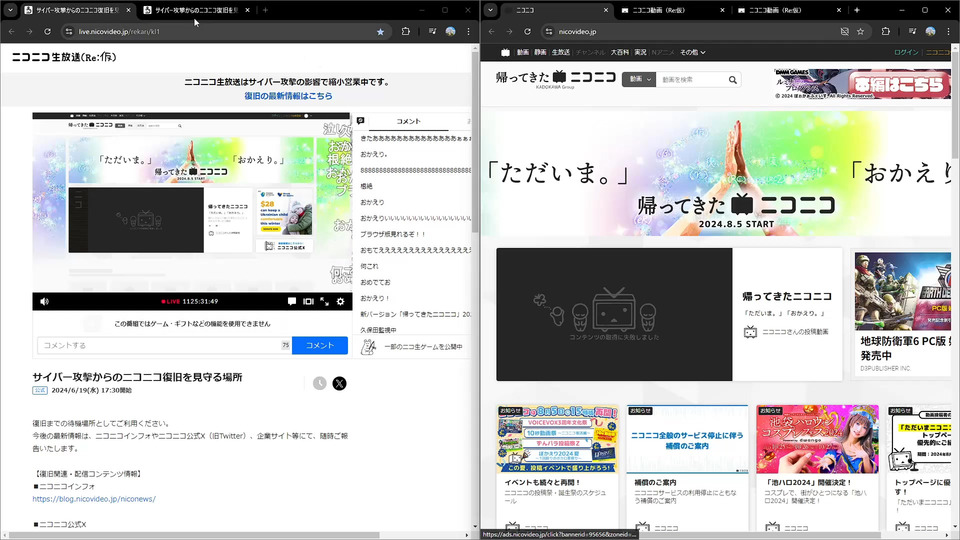Open 大百科 in the niconico navigation bar
Viewport: 960px width, 540px height.
619,52
